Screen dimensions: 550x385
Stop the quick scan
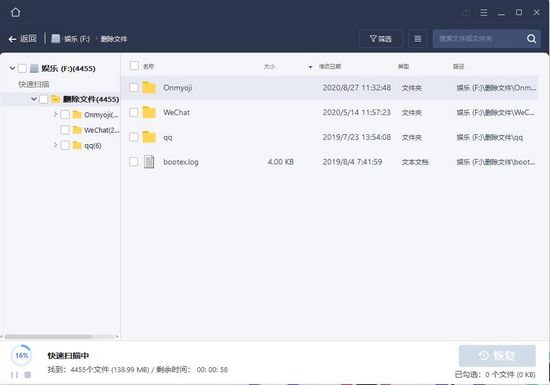[x=28, y=375]
